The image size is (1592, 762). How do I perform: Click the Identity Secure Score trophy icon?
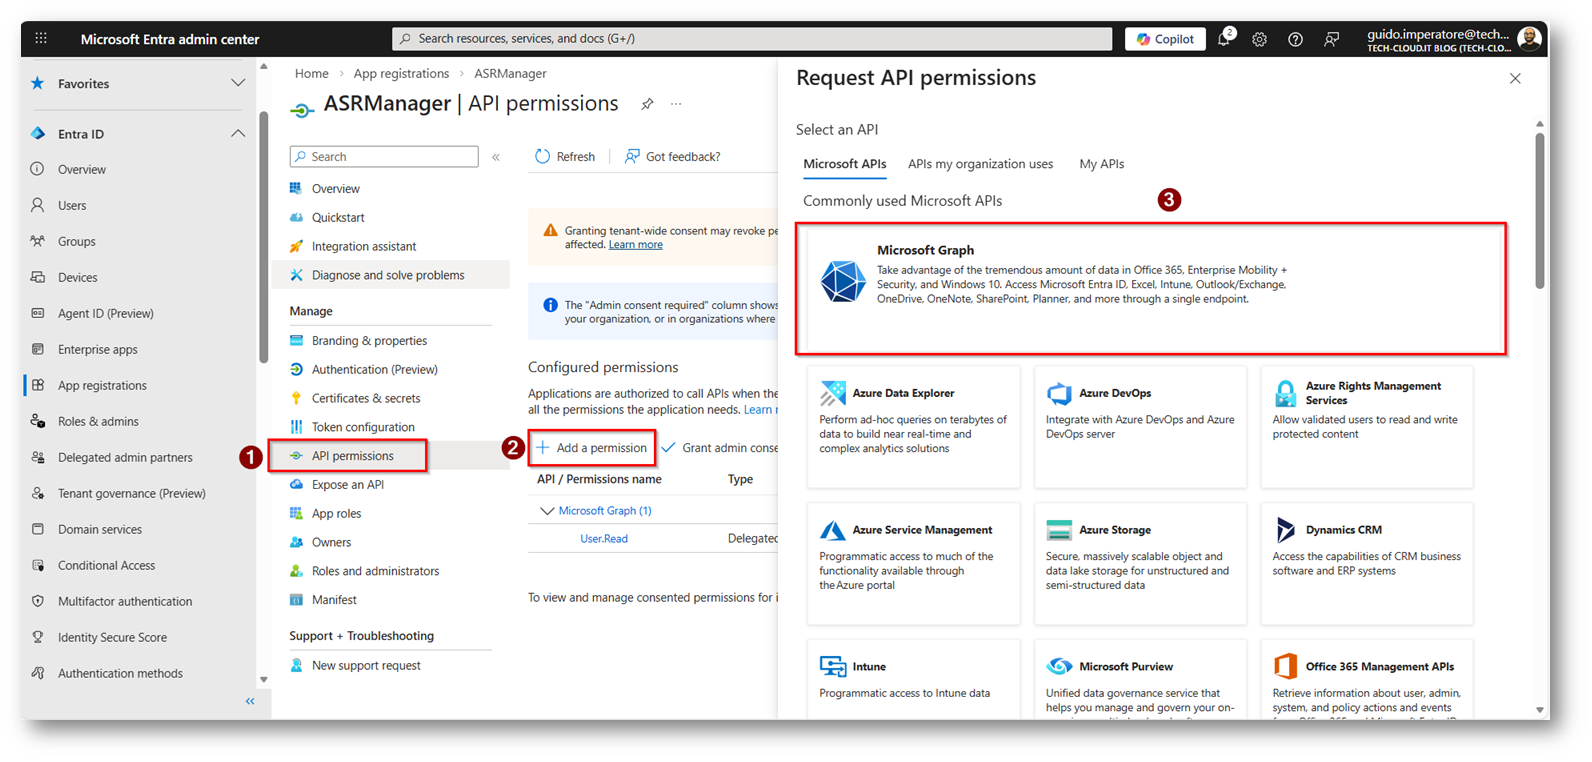click(38, 637)
